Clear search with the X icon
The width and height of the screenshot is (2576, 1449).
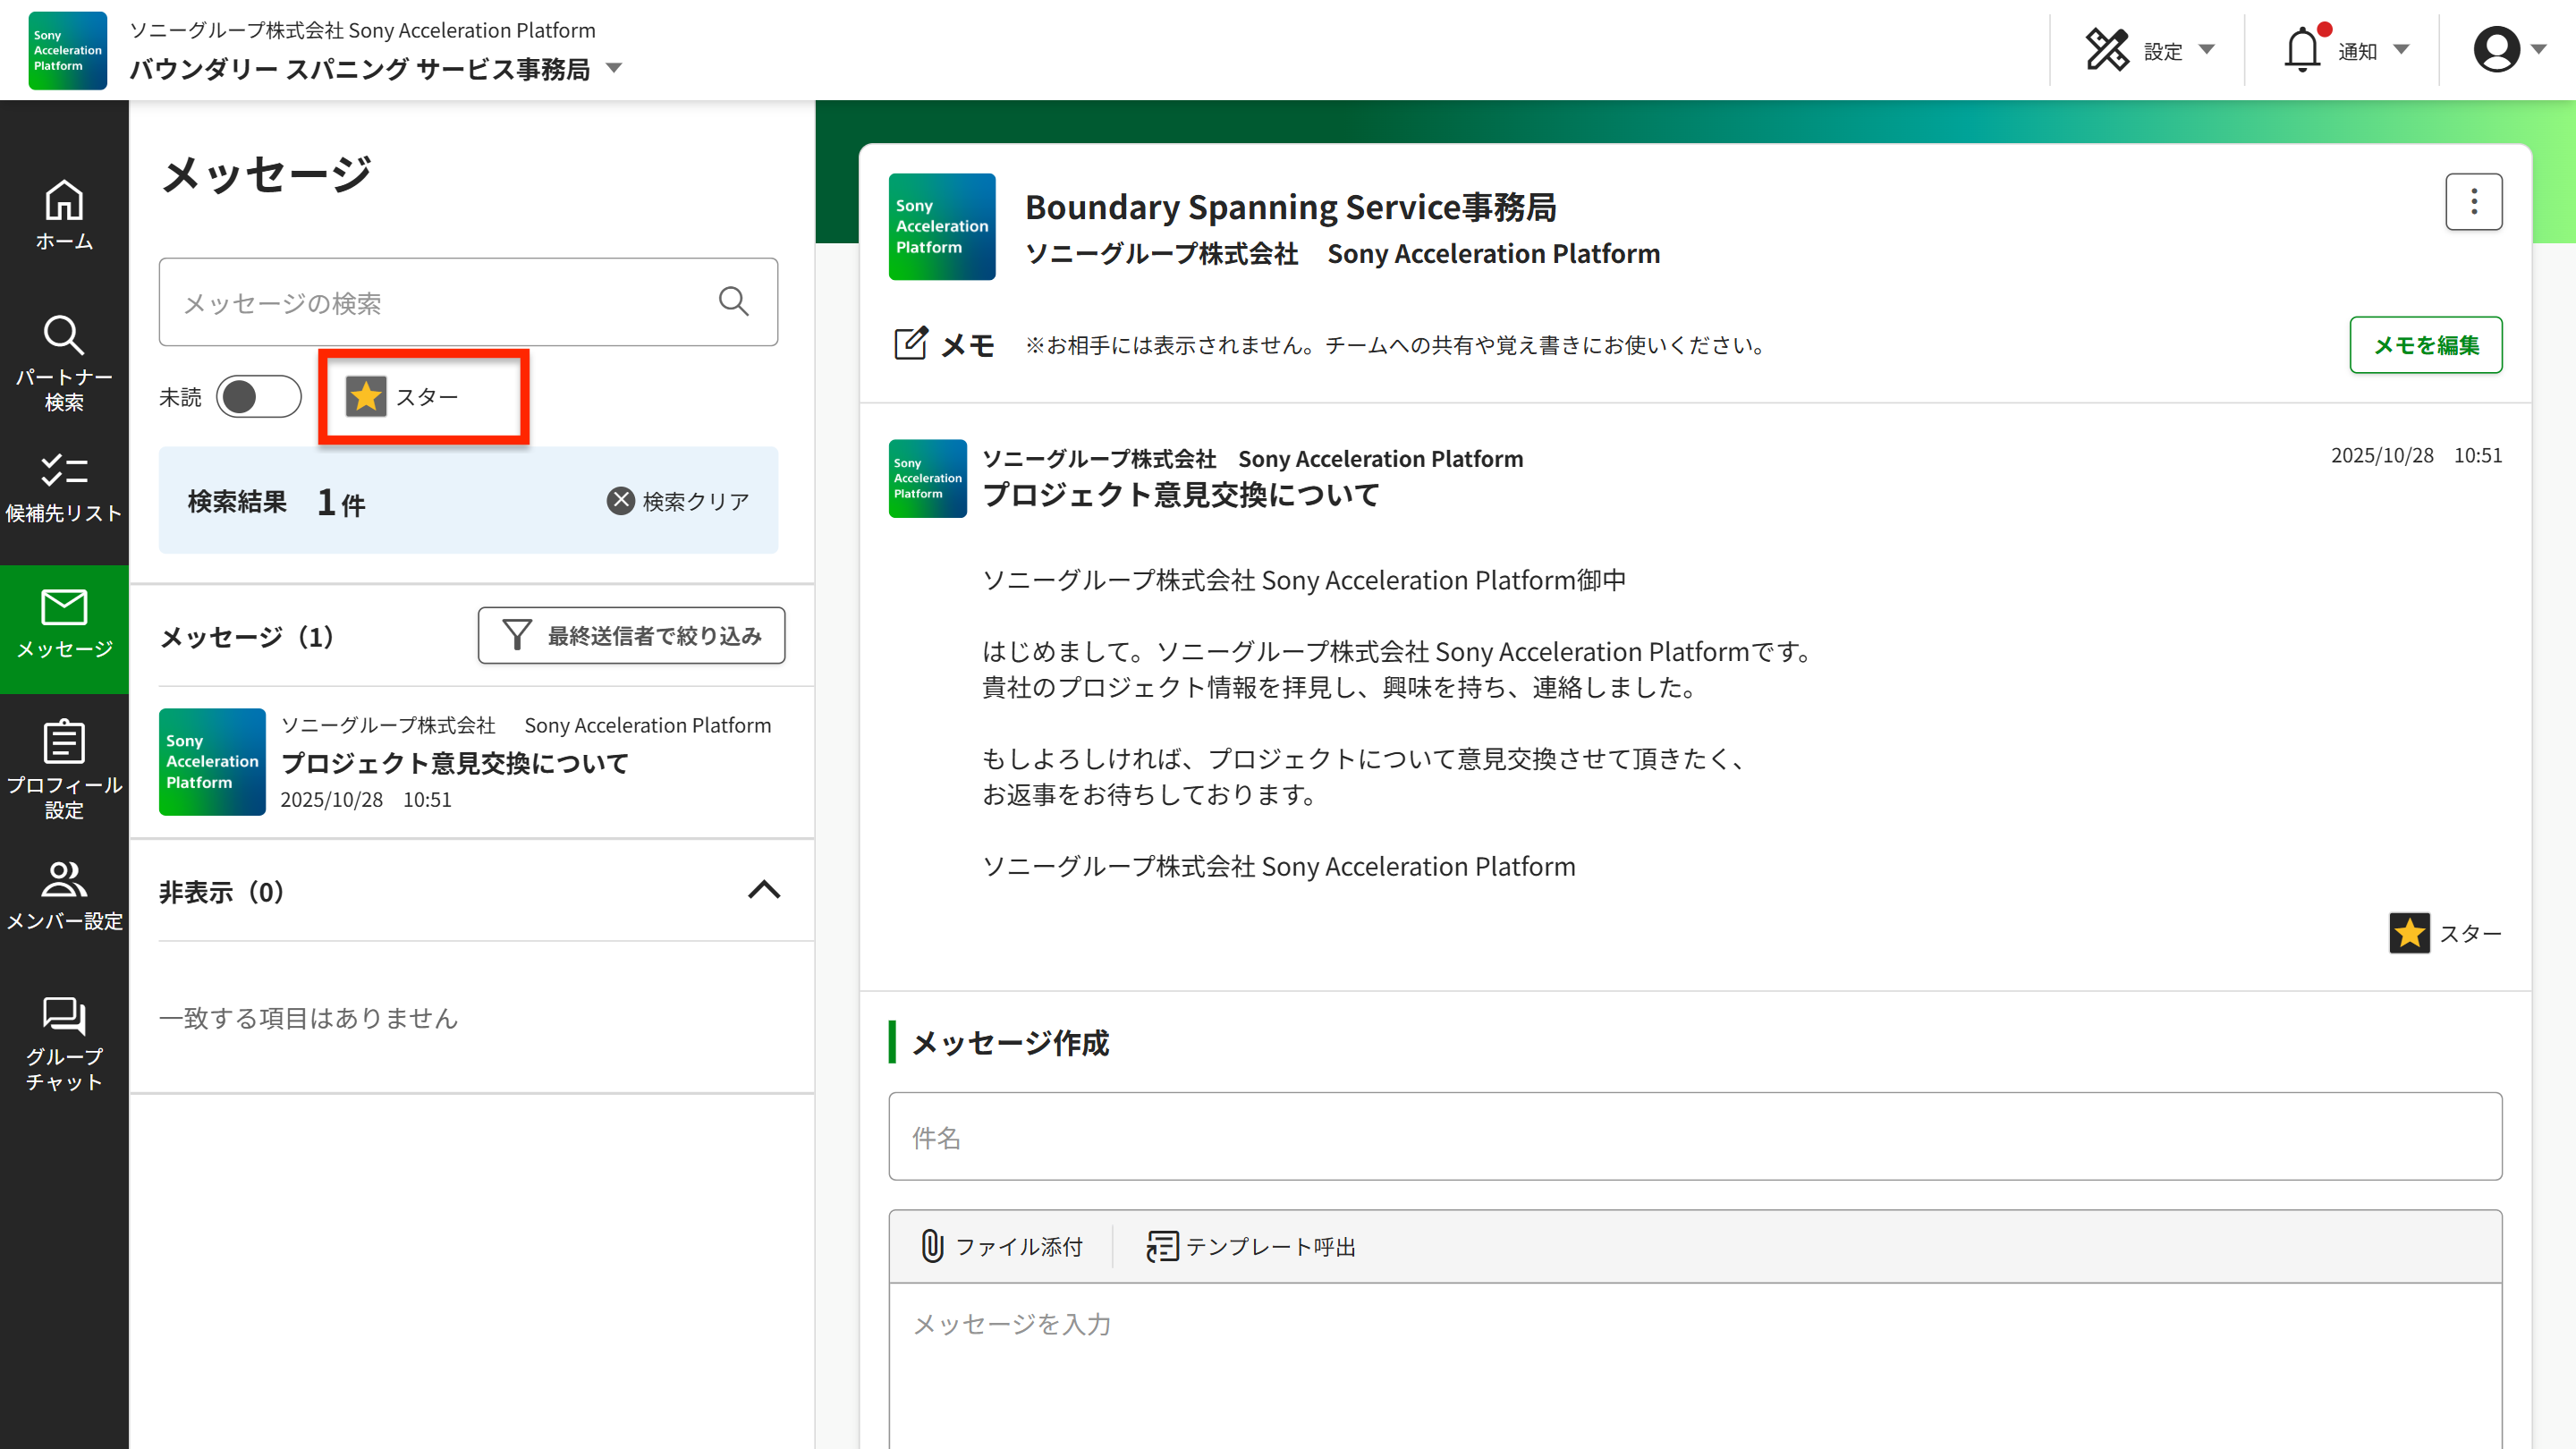[x=621, y=500]
